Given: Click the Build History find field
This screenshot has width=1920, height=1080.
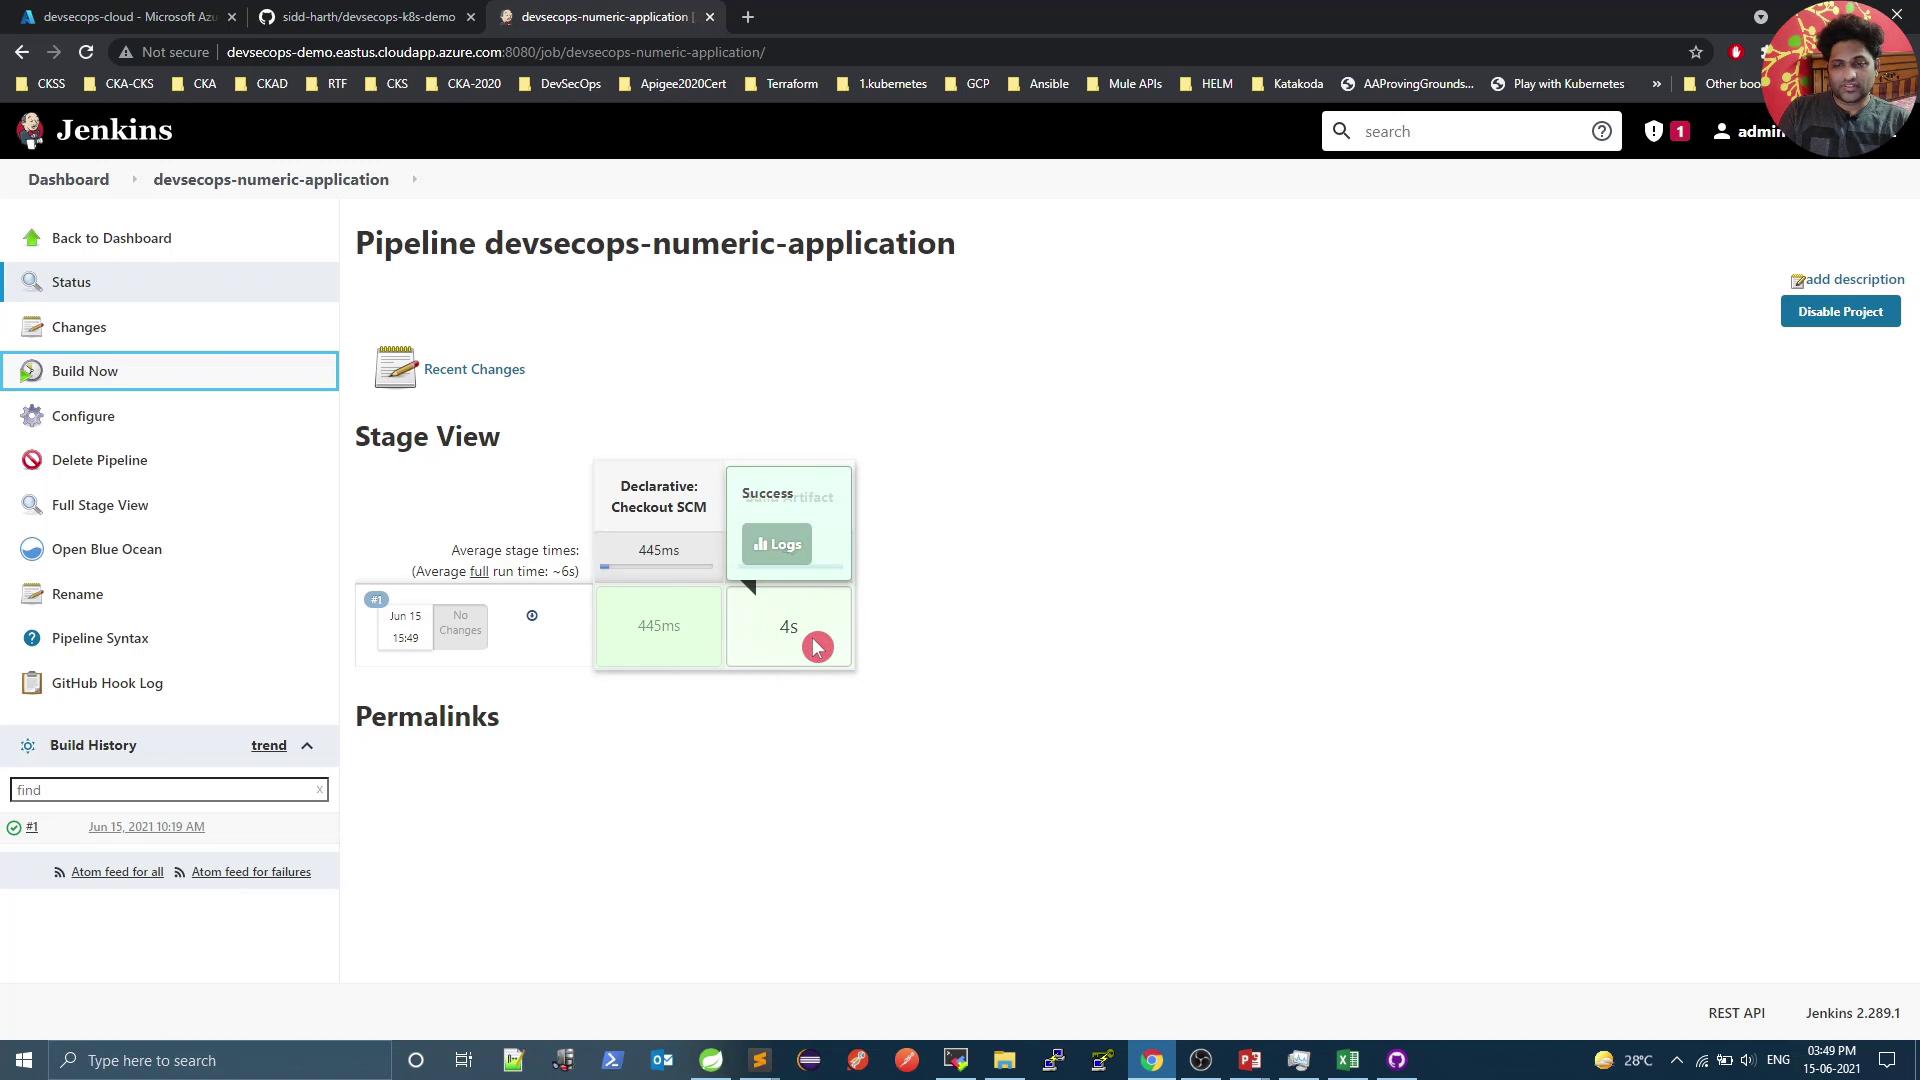Looking at the screenshot, I should click(163, 790).
